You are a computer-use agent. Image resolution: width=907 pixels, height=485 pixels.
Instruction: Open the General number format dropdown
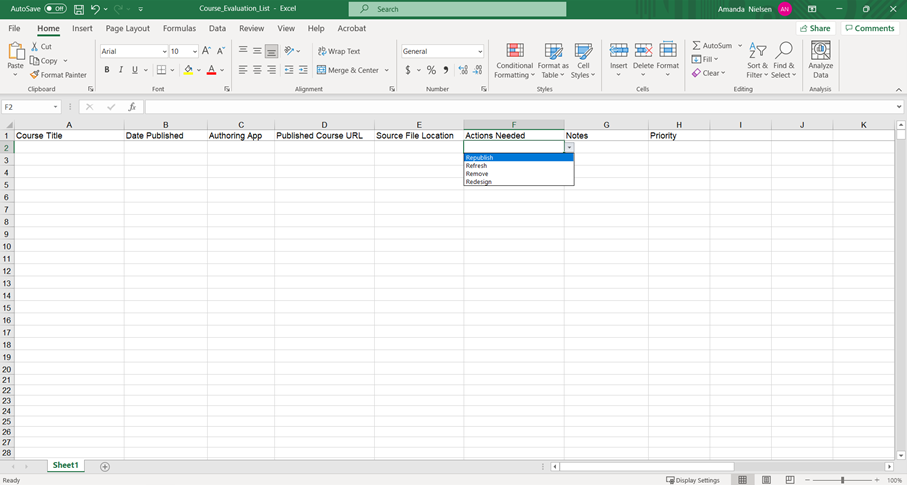point(480,51)
